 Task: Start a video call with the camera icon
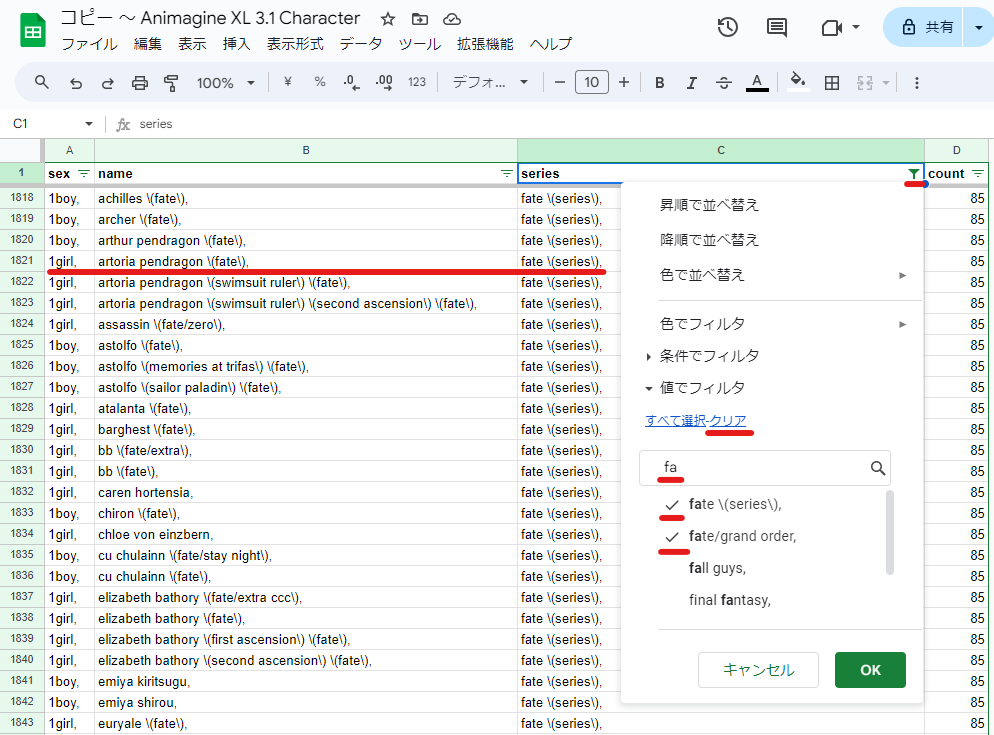click(x=831, y=27)
